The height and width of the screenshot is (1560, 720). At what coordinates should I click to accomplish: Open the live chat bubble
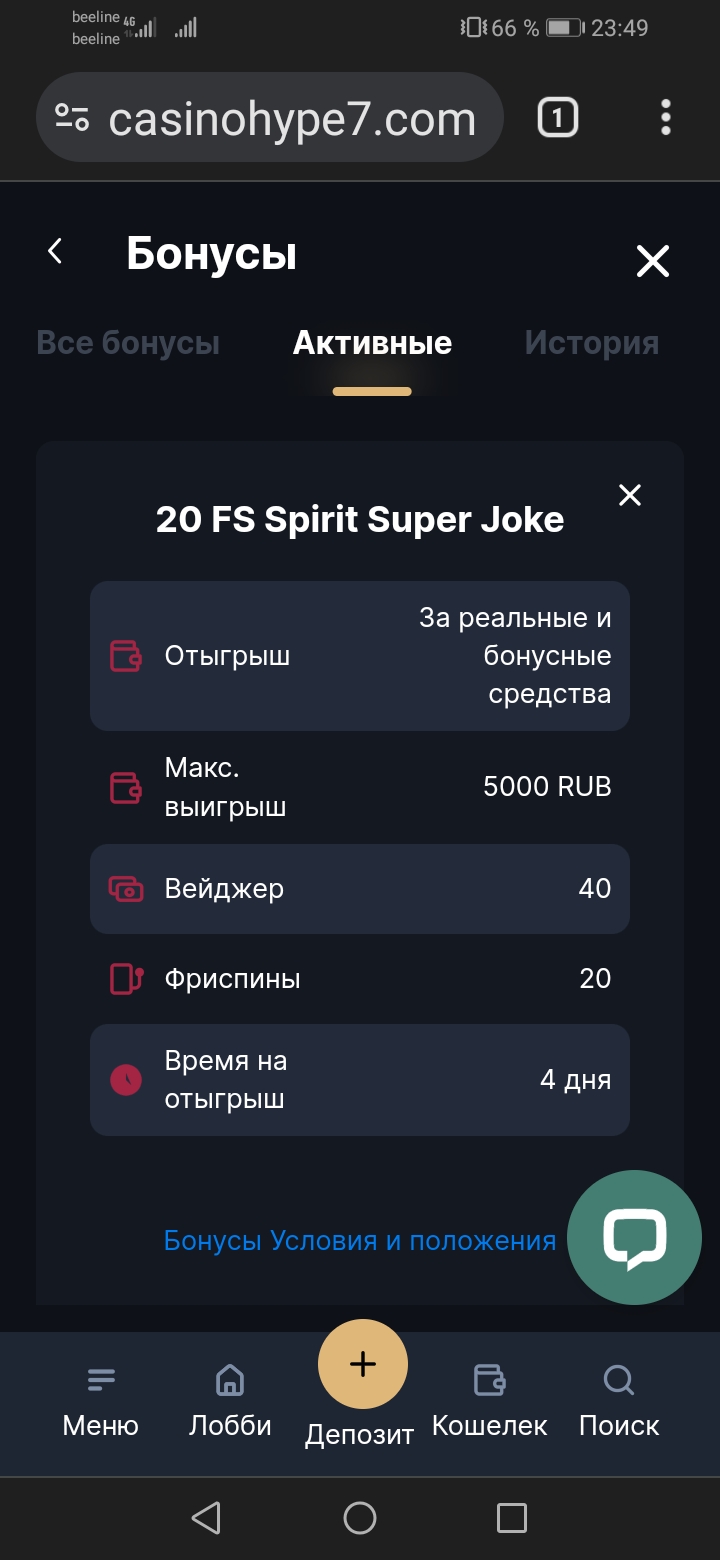(634, 1237)
